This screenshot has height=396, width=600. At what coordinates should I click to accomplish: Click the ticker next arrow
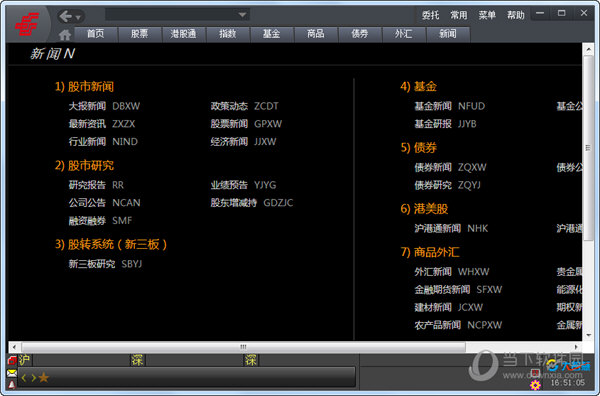pos(34,378)
